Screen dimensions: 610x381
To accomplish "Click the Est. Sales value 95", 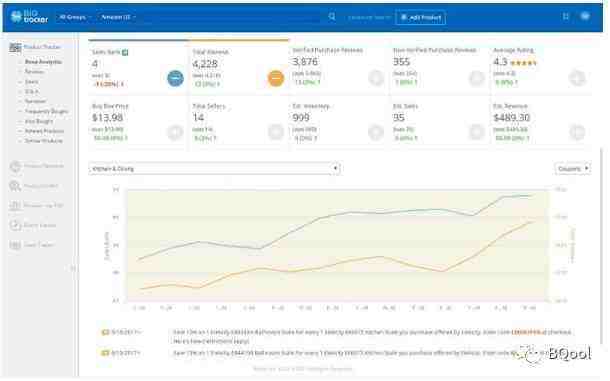I will click(399, 118).
